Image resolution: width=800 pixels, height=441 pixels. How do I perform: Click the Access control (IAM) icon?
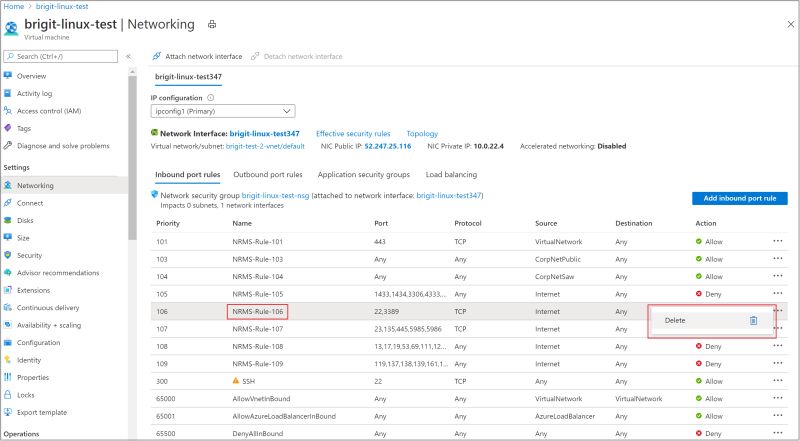(8, 111)
